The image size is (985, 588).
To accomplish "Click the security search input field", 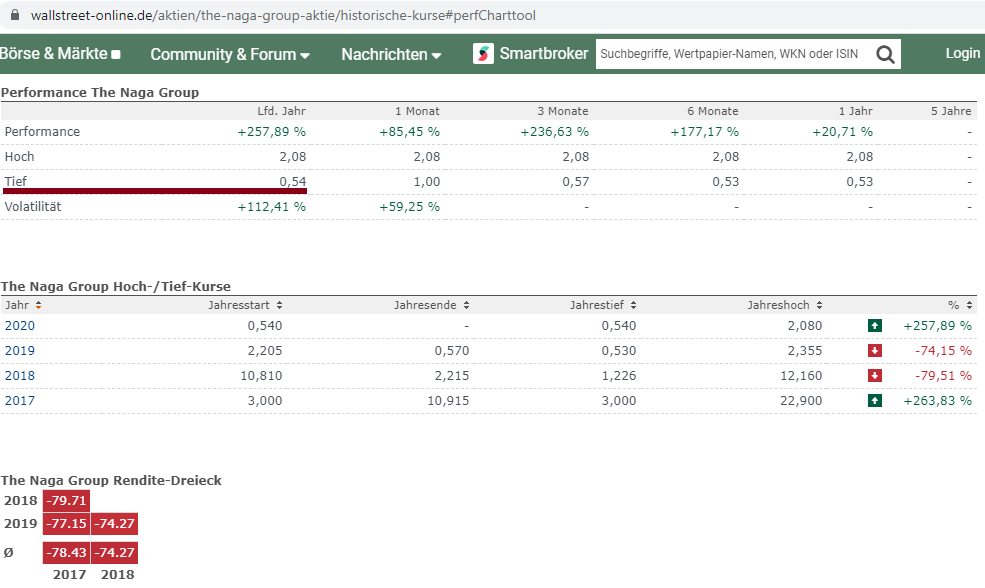I will coord(730,54).
